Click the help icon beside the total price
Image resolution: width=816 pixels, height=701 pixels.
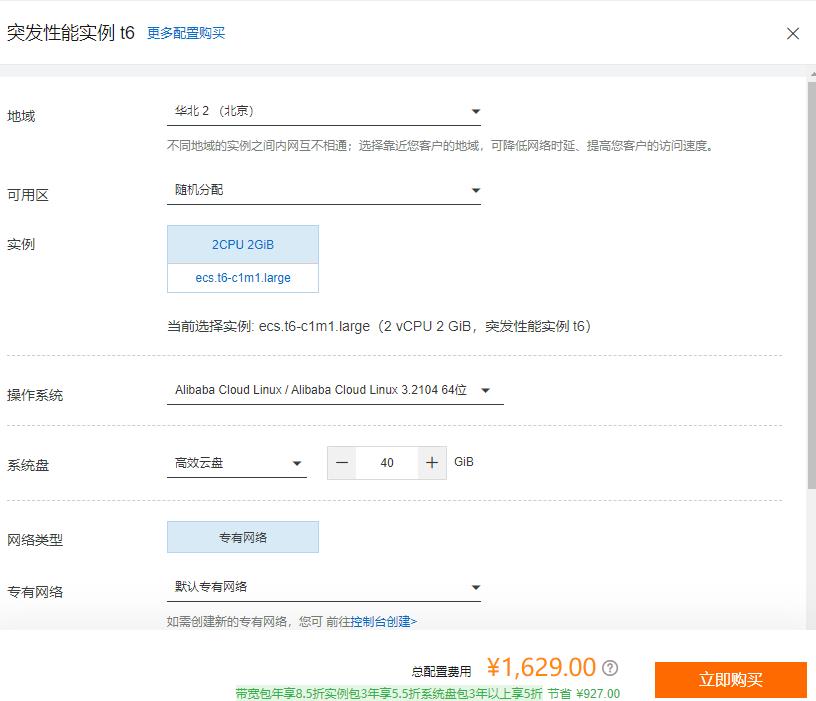(x=610, y=668)
